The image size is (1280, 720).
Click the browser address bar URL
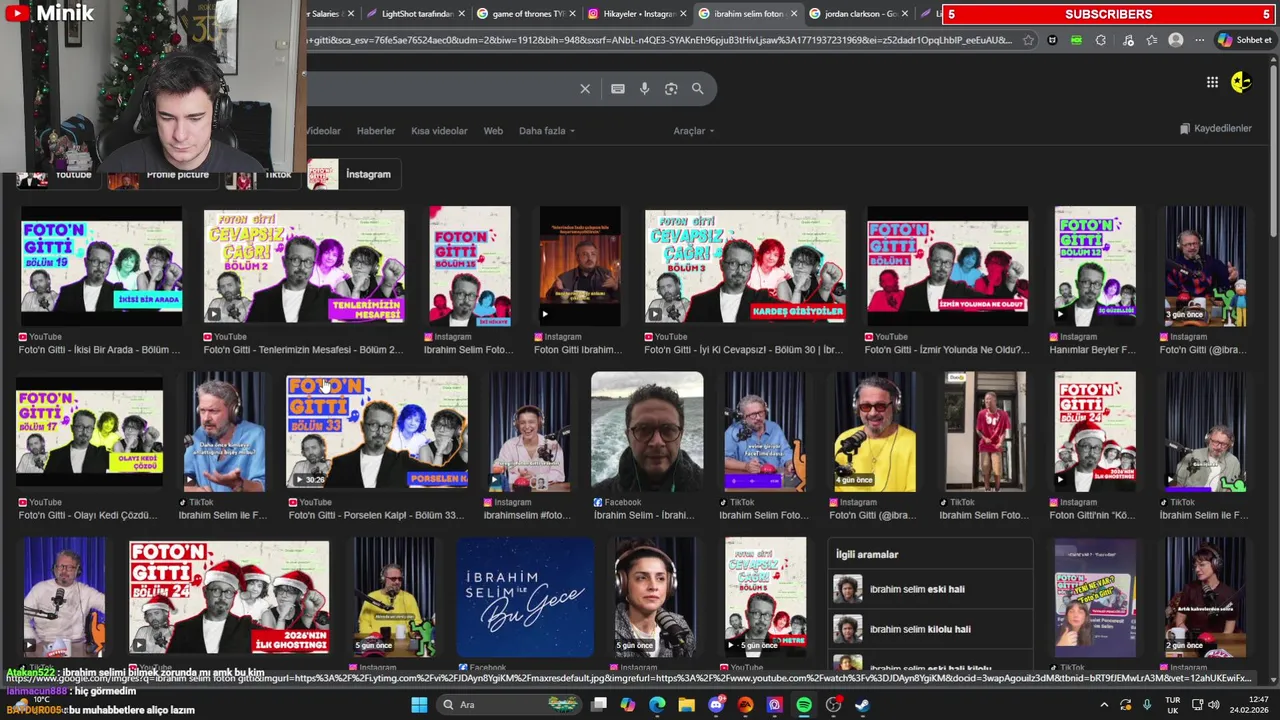coord(660,40)
